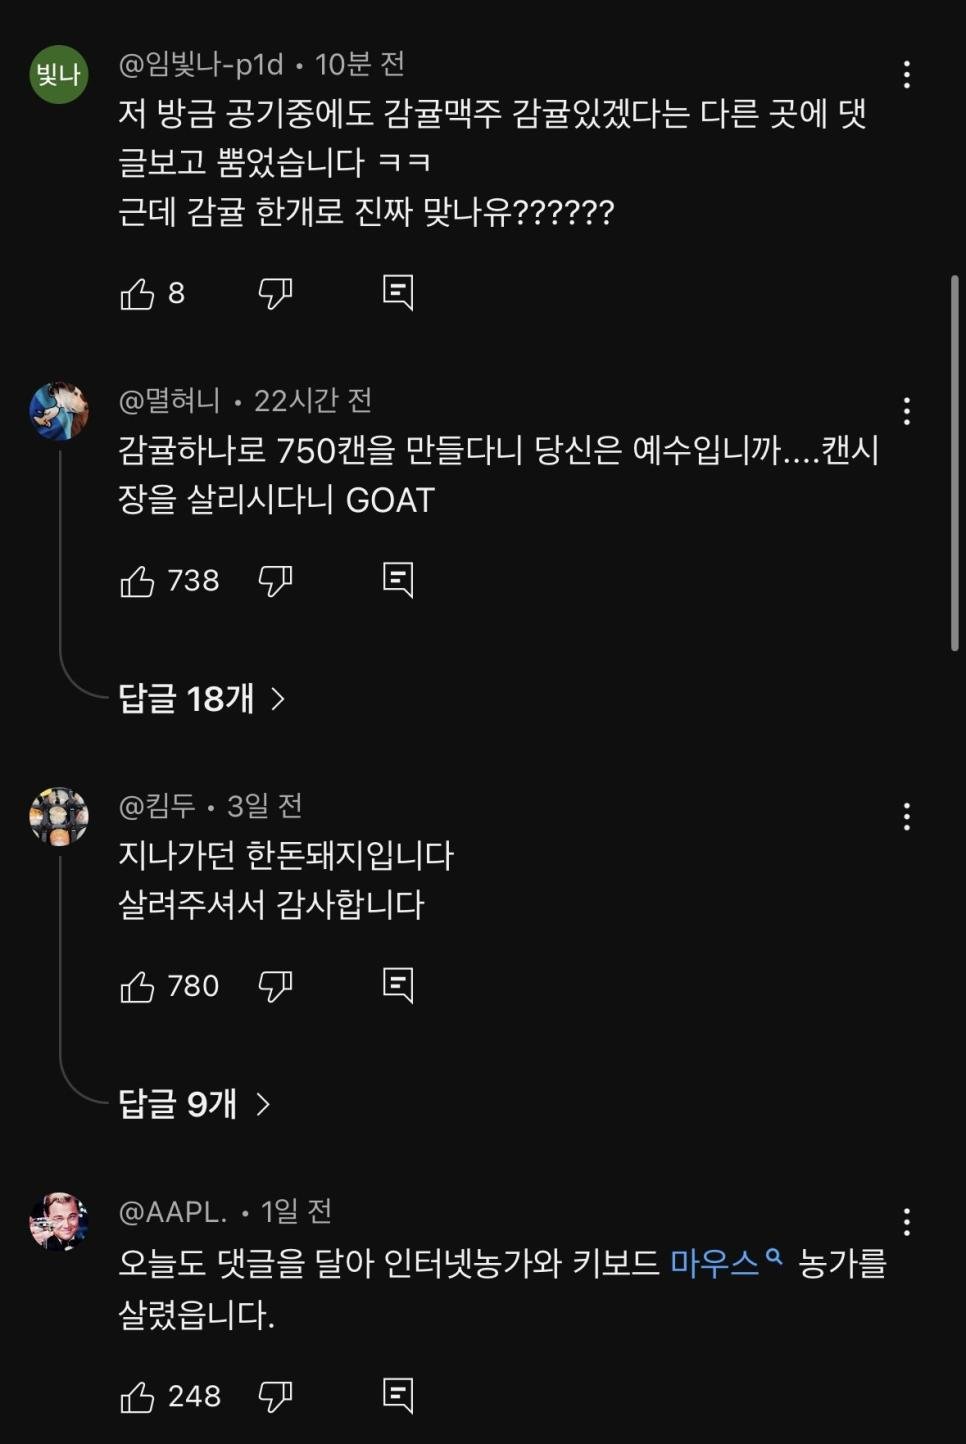The width and height of the screenshot is (966, 1444).
Task: Open options menu for @임빛나-p1d comment
Action: tap(906, 75)
